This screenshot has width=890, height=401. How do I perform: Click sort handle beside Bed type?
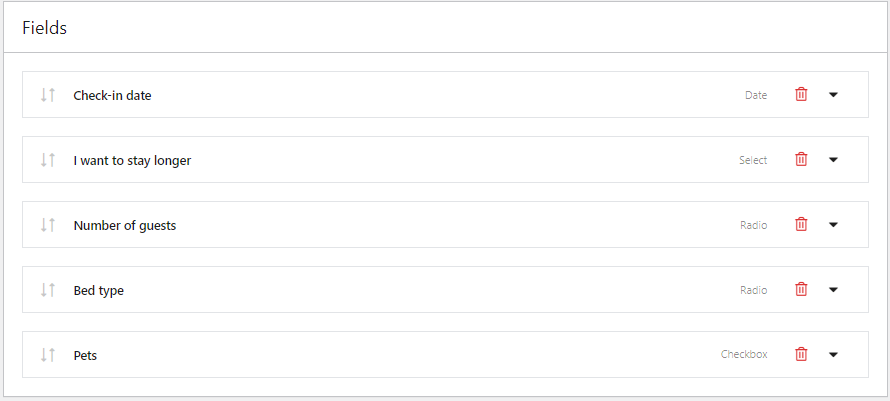click(48, 290)
